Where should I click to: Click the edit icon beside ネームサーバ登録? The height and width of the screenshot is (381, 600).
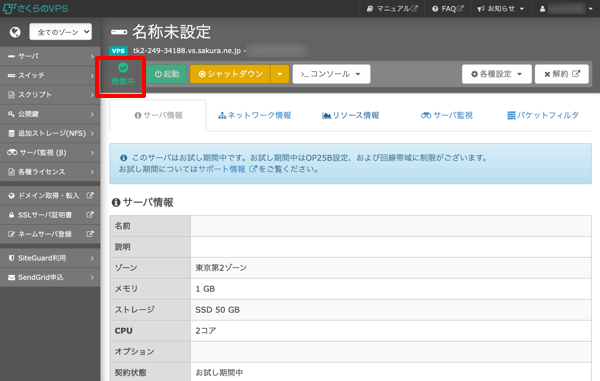point(11,234)
